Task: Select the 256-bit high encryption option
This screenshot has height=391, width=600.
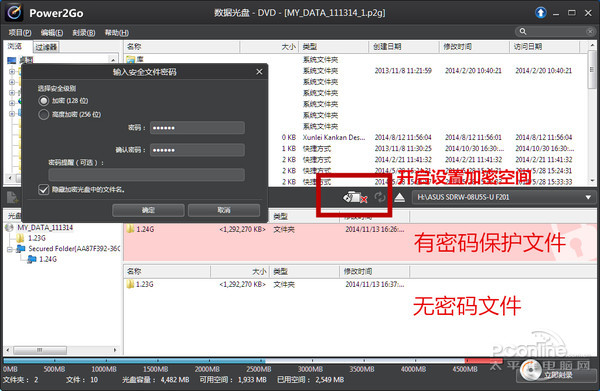Action: coord(44,114)
